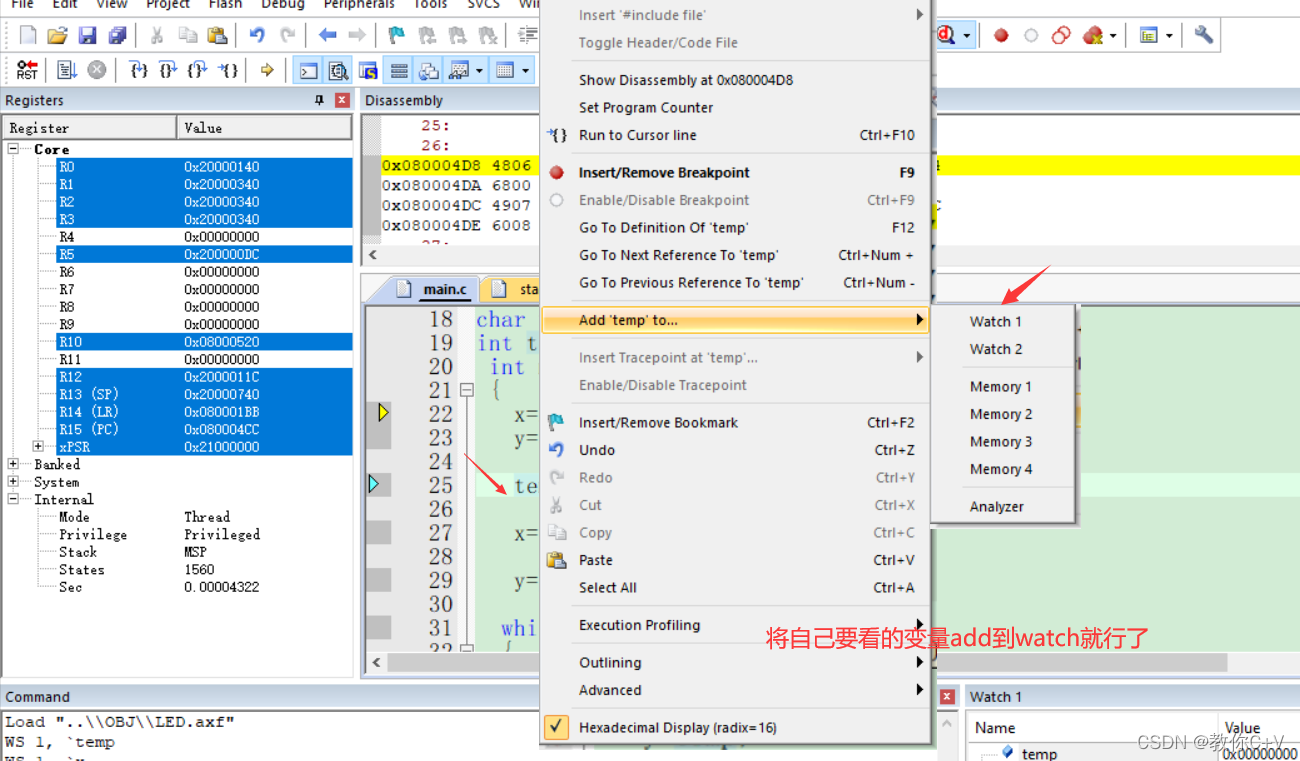Toggle Command window toolbar button
The width and height of the screenshot is (1300, 761).
pyautogui.click(x=309, y=71)
